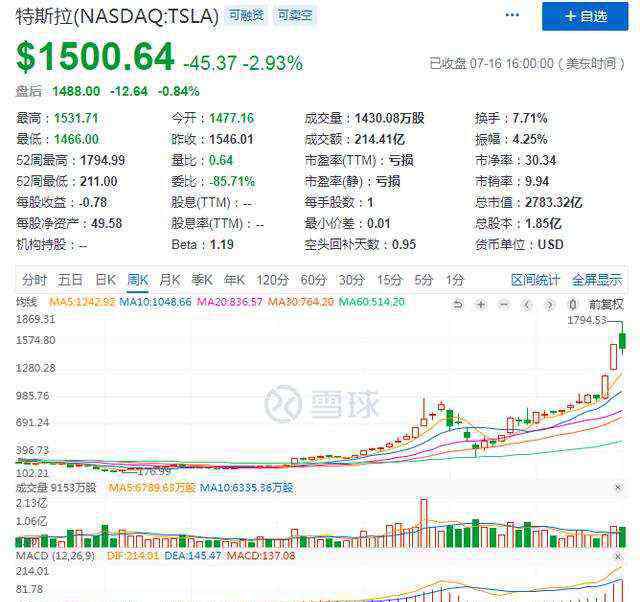Click the chart zoom out minus icon
640x602 pixels.
pos(504,304)
